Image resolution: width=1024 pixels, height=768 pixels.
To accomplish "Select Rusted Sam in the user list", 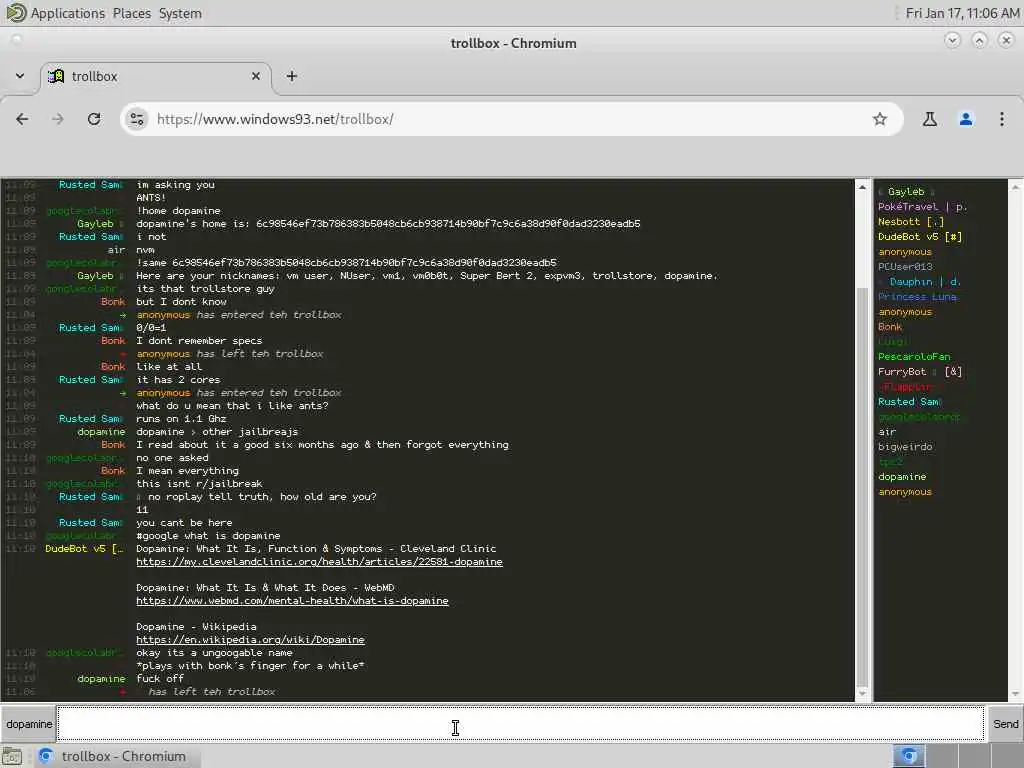I will pos(909,402).
